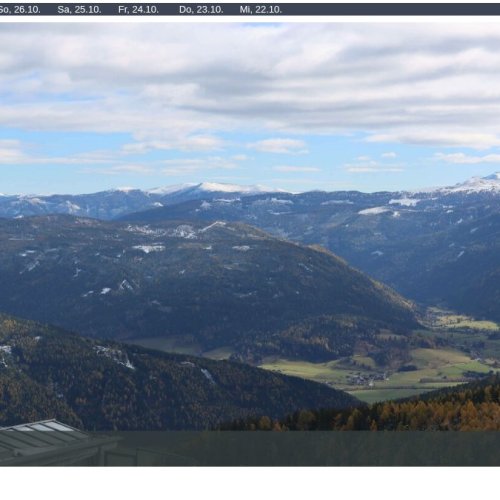Select the Sa. 25.10. date tab
Viewport: 500px width, 500px height.
79,10
